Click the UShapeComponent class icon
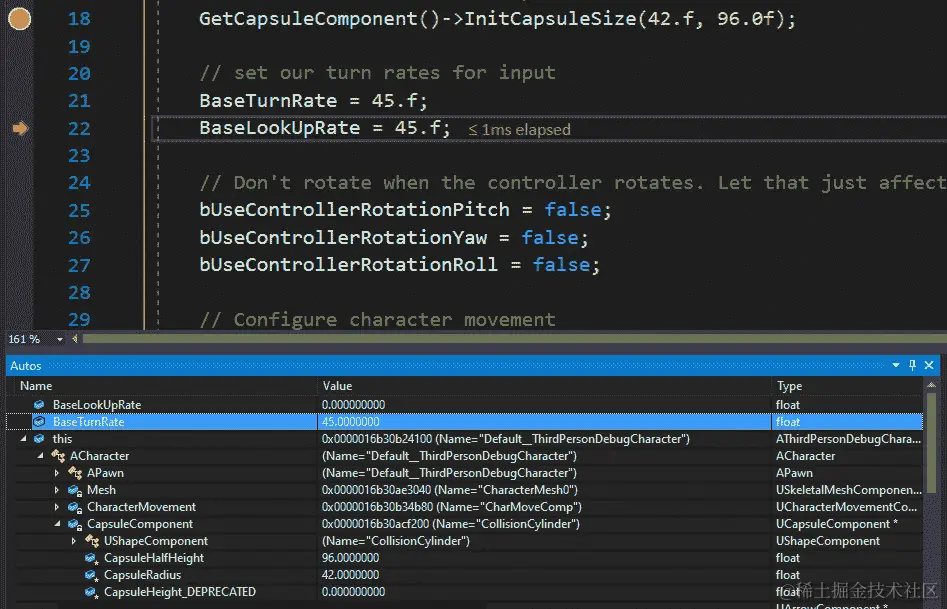Screen dimensions: 947x609 point(92,540)
